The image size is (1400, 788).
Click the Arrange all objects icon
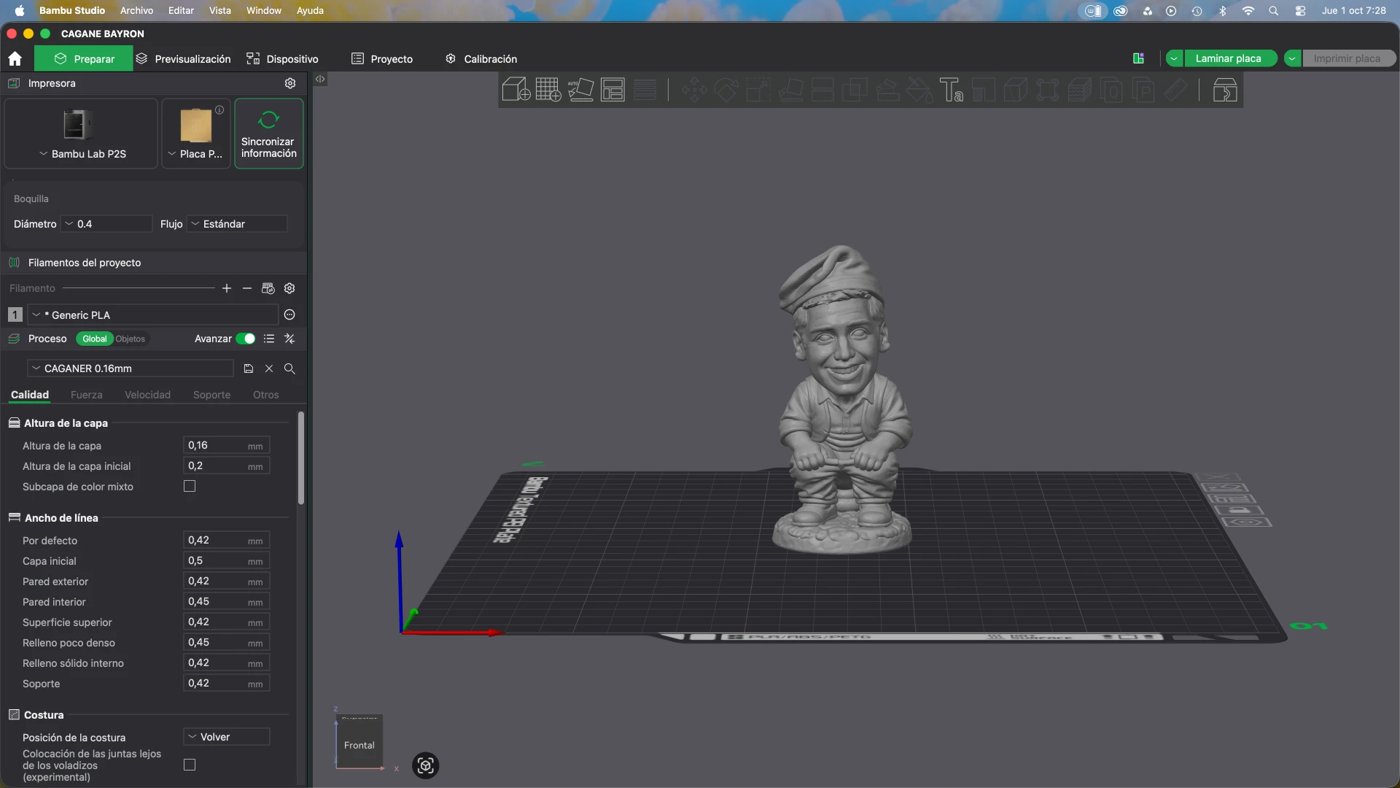pyautogui.click(x=613, y=90)
